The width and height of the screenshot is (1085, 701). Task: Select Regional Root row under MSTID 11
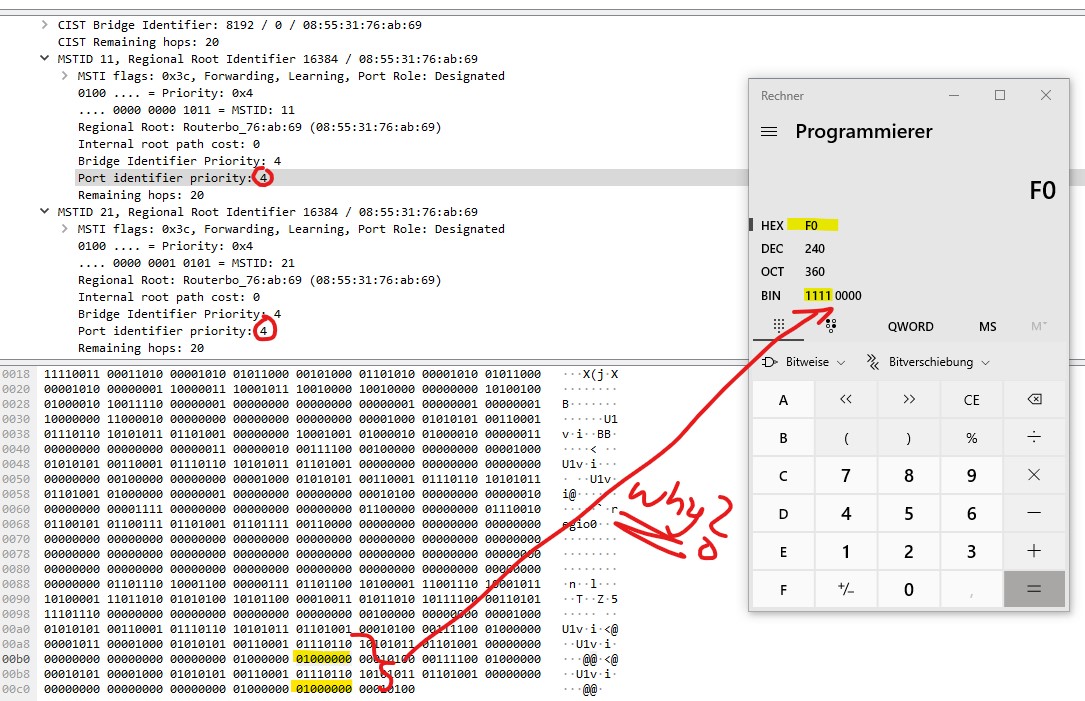tap(259, 127)
